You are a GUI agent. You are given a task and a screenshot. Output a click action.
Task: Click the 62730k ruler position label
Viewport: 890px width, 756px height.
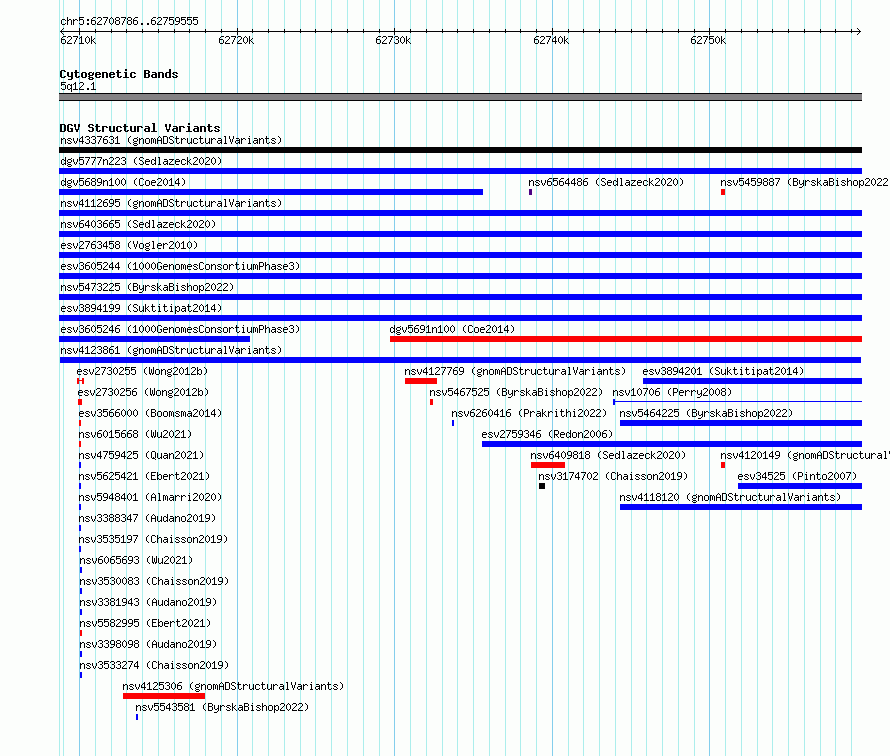pos(393,40)
